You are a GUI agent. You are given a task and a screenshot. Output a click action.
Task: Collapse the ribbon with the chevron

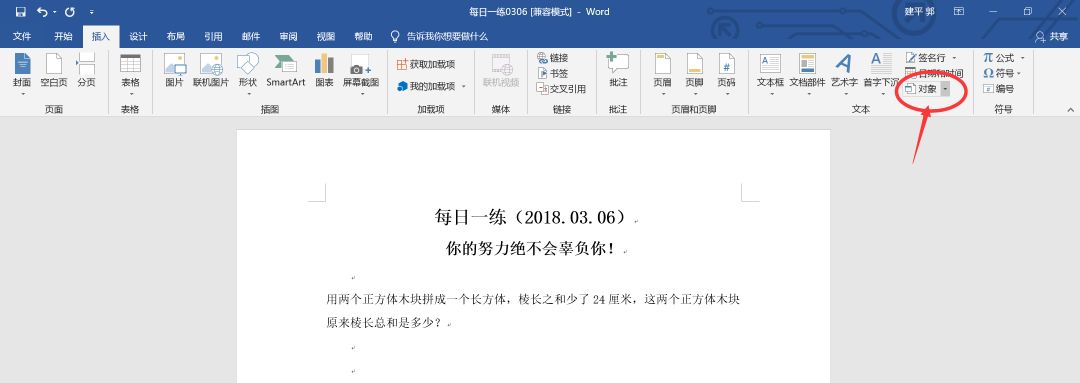pyautogui.click(x=1071, y=110)
